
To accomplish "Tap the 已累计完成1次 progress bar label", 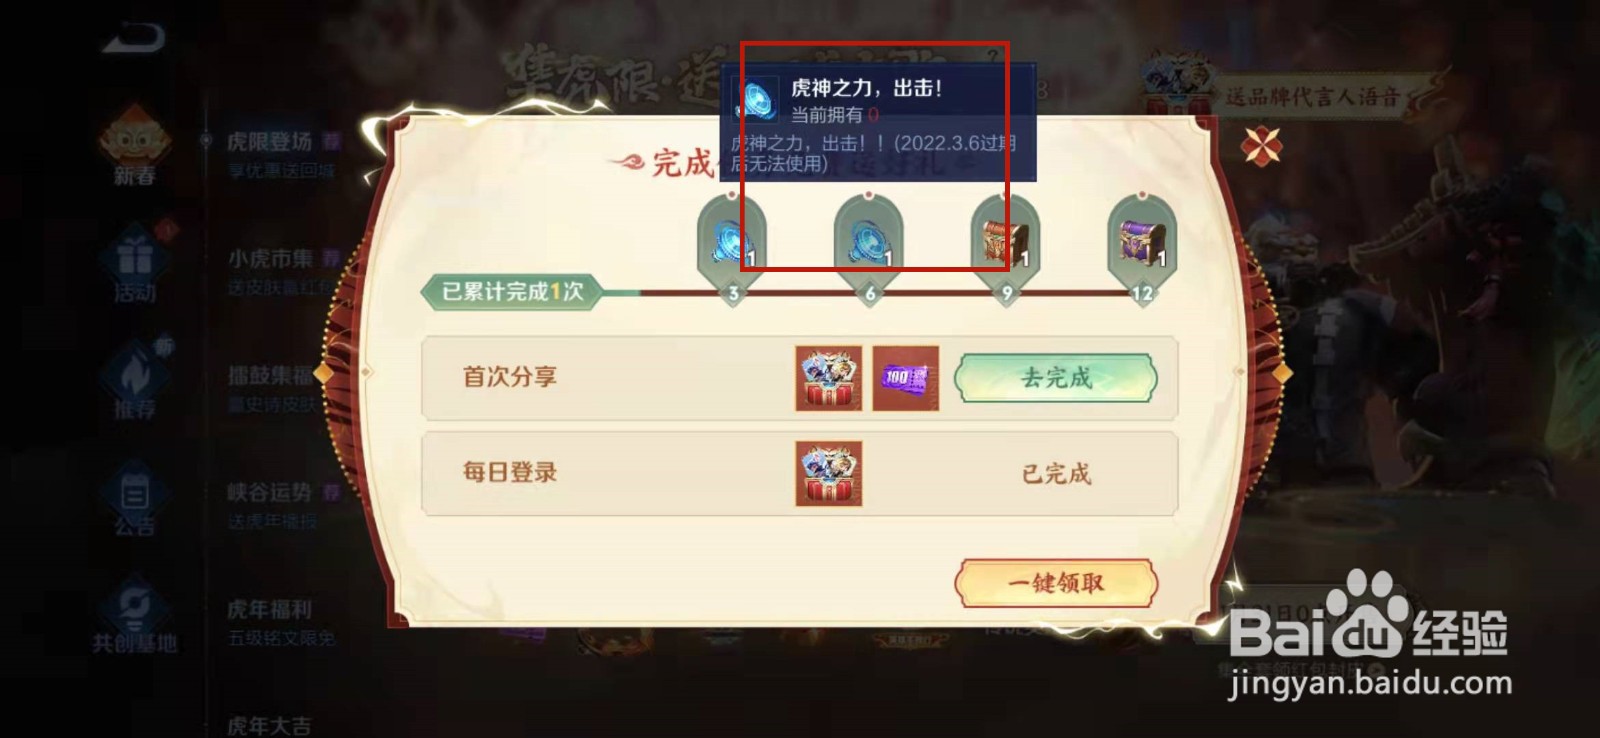I will [x=512, y=291].
